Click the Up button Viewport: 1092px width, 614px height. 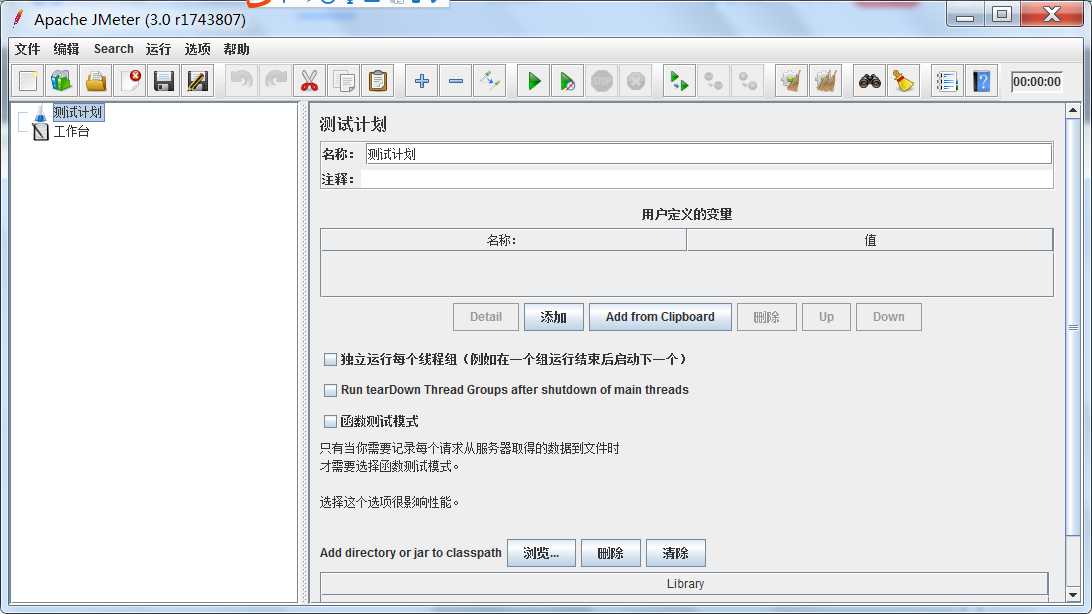click(x=827, y=317)
